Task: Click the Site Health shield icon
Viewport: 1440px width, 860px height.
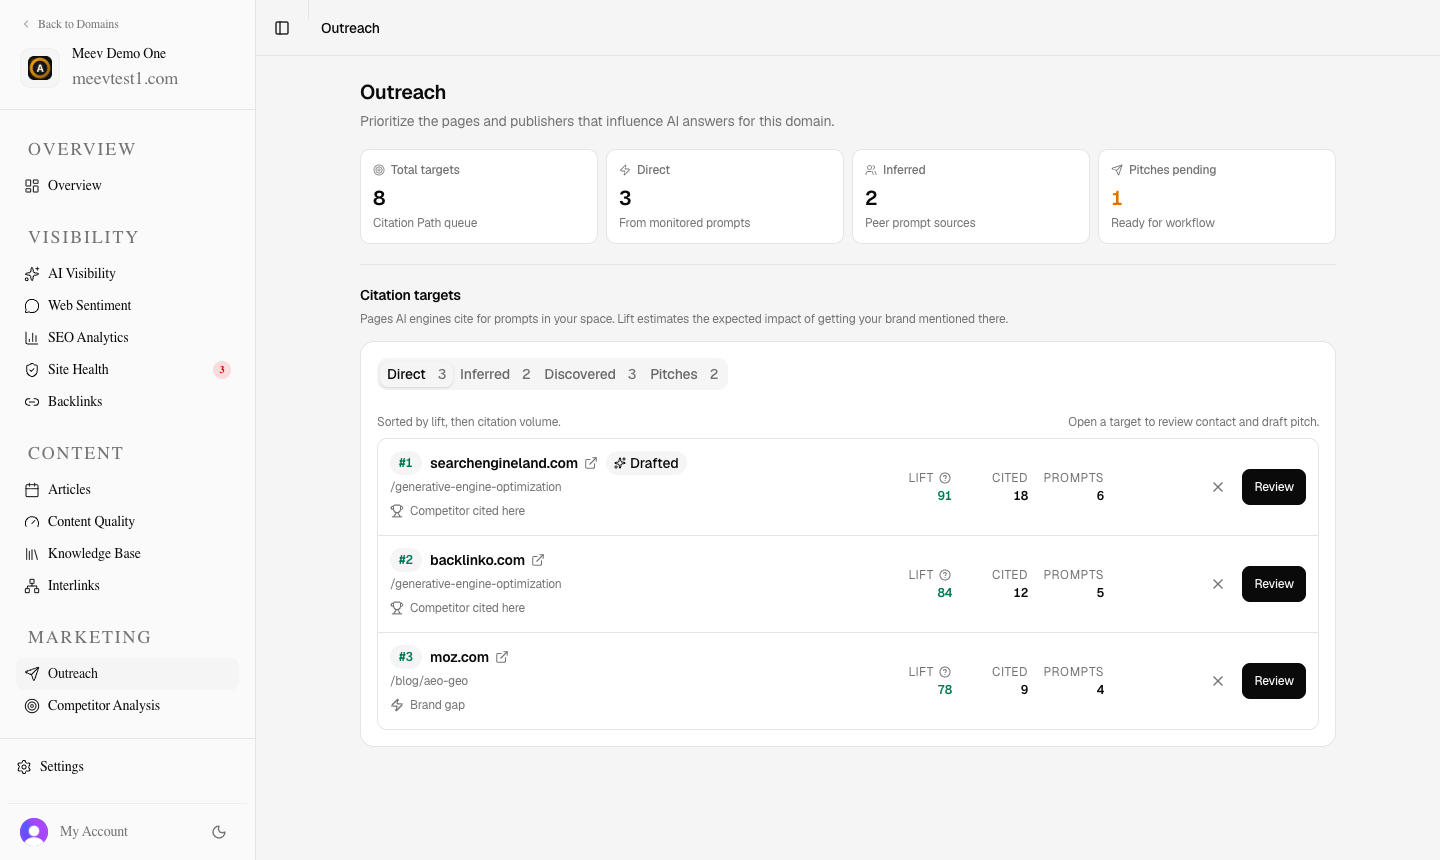Action: coord(32,370)
